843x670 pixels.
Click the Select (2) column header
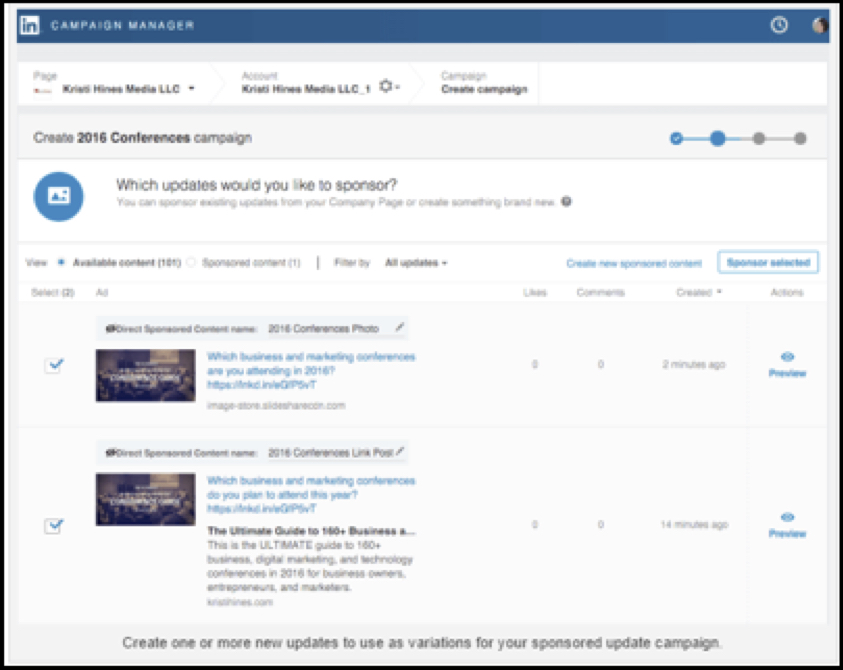point(53,293)
